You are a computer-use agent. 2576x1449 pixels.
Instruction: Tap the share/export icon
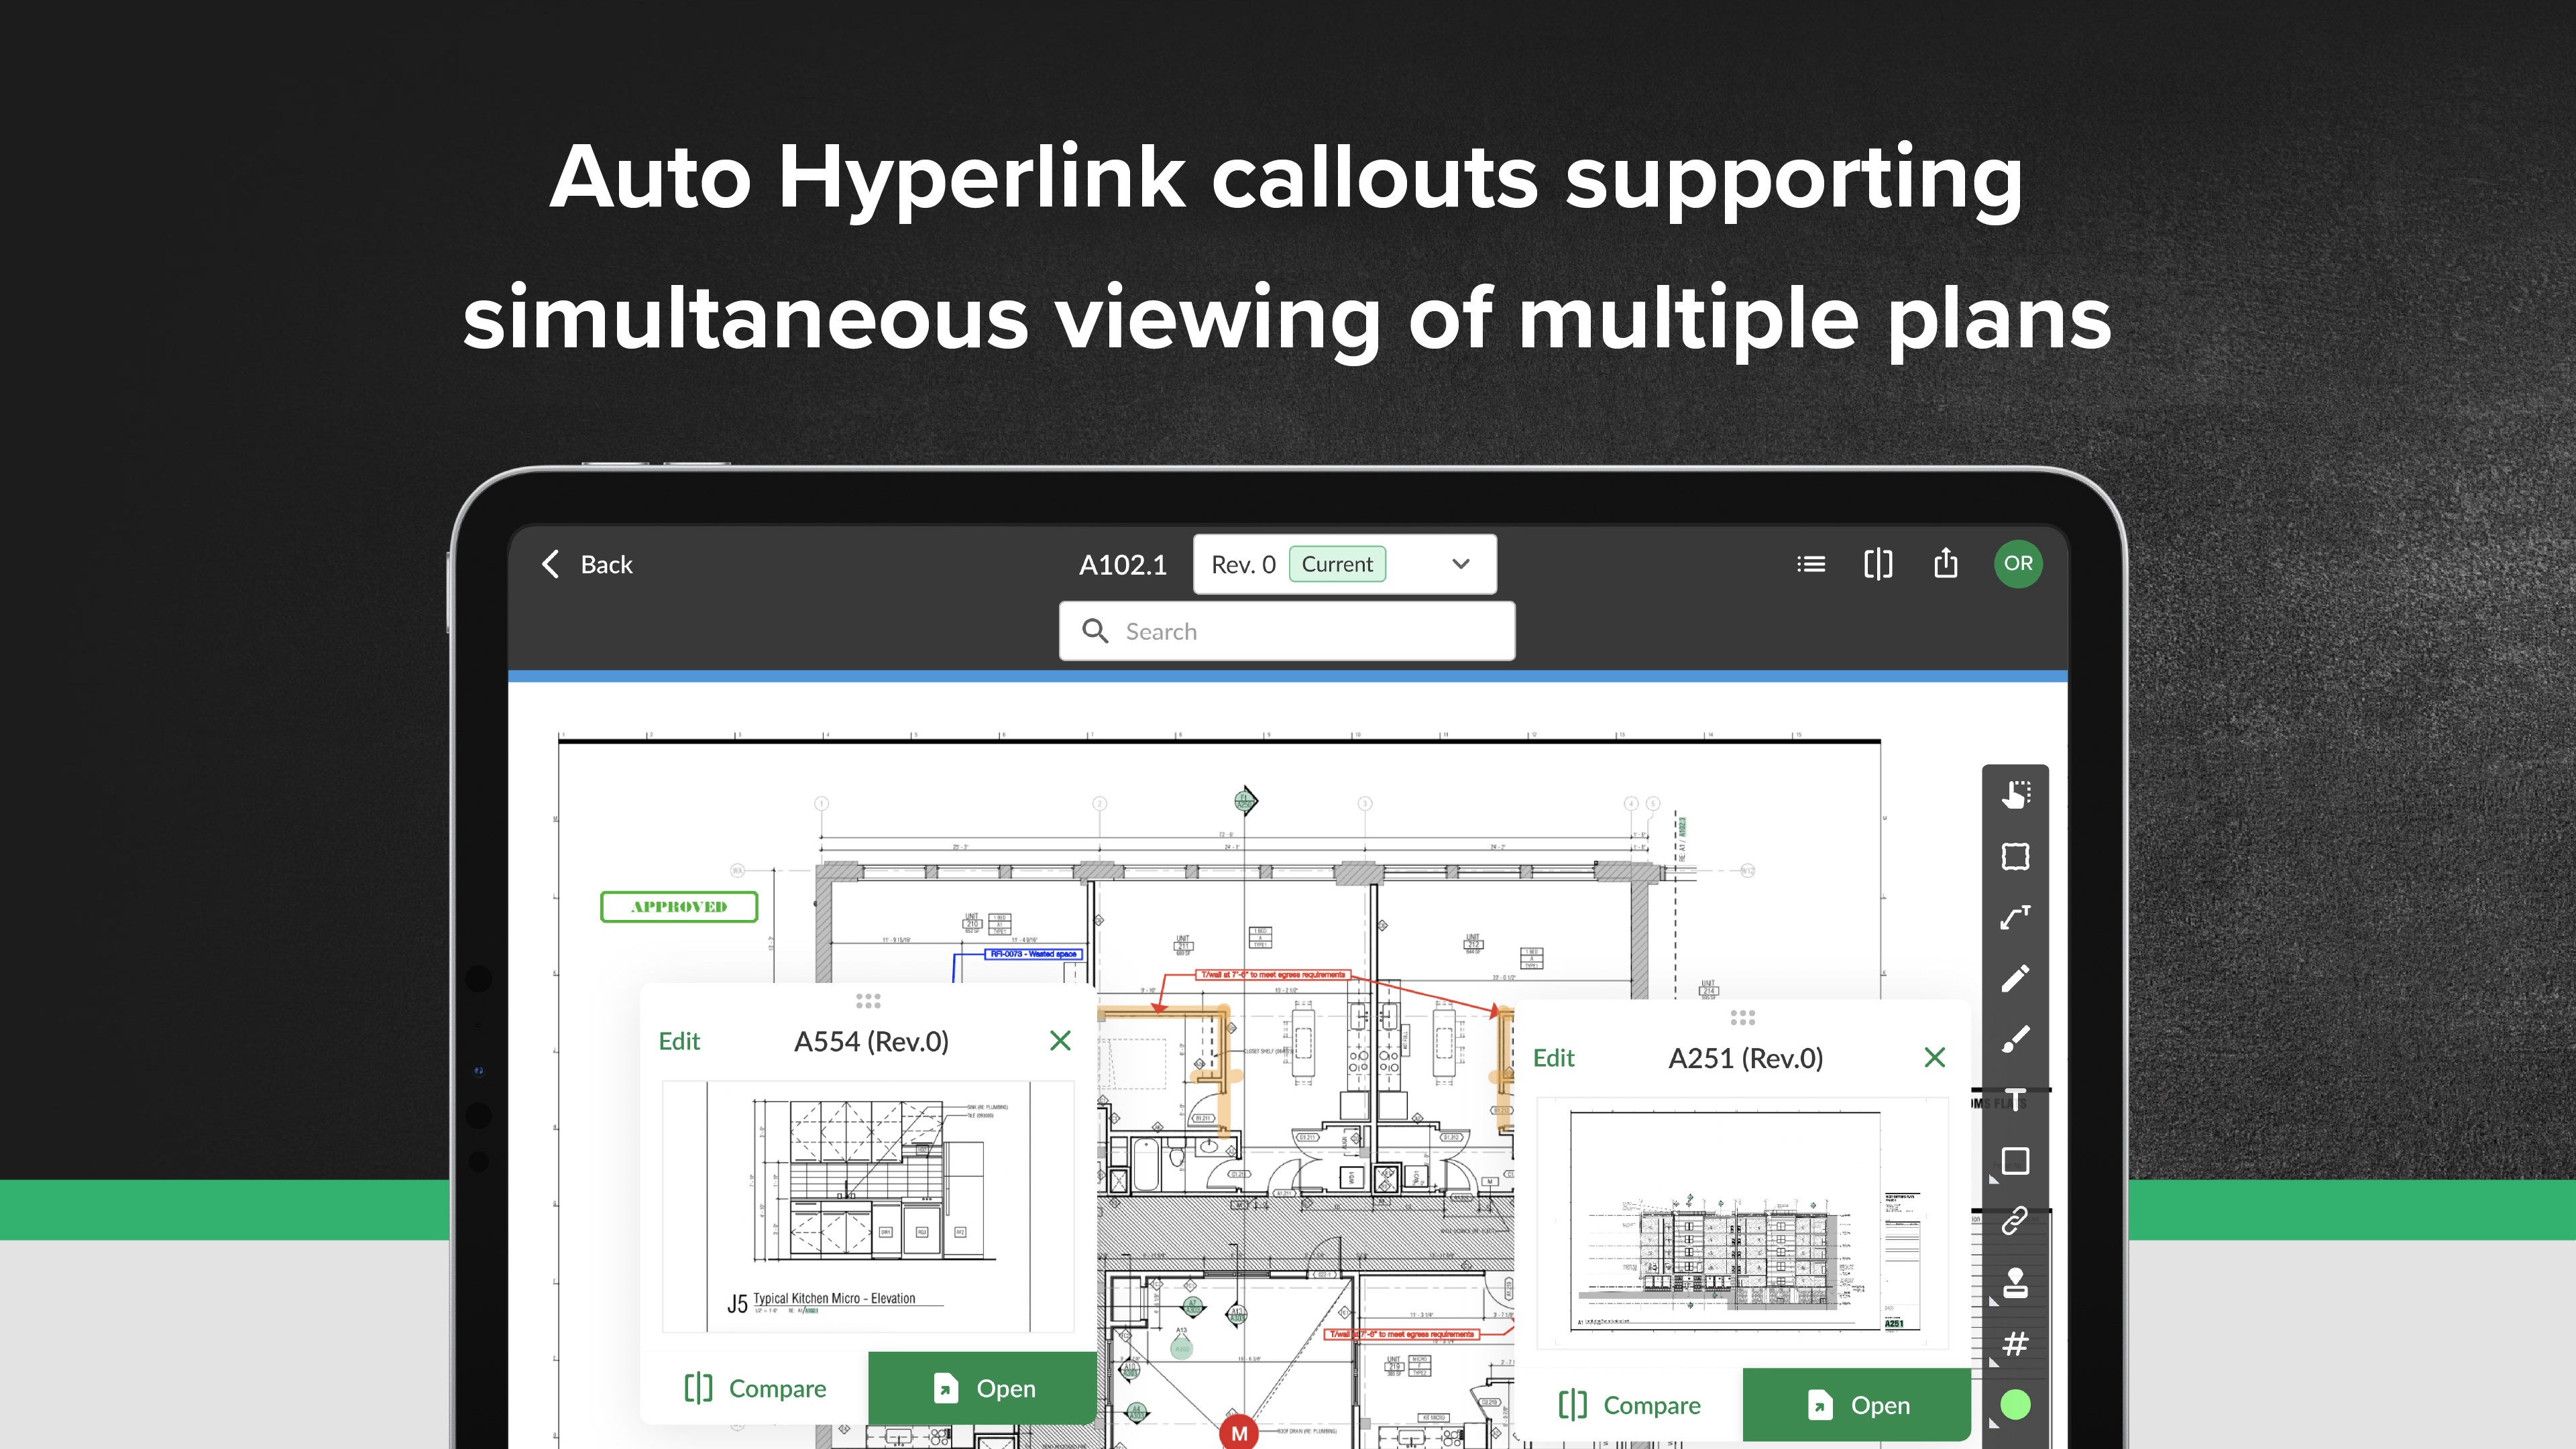coord(1945,564)
